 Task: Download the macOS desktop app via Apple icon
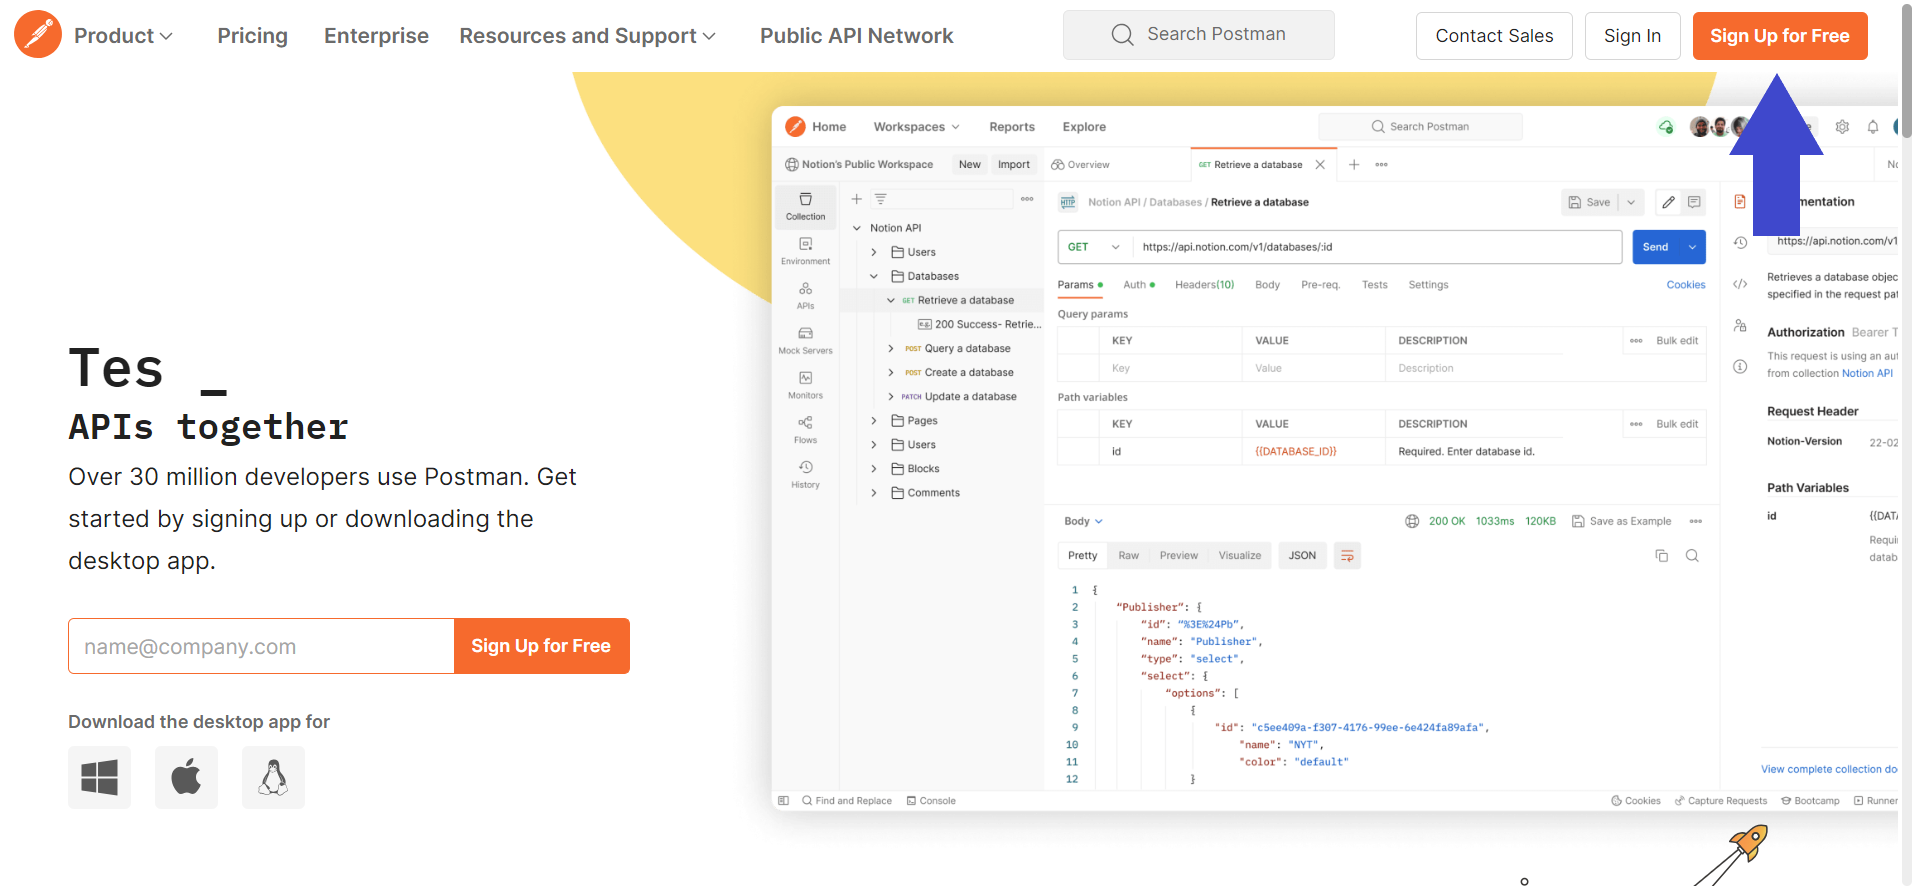click(186, 777)
